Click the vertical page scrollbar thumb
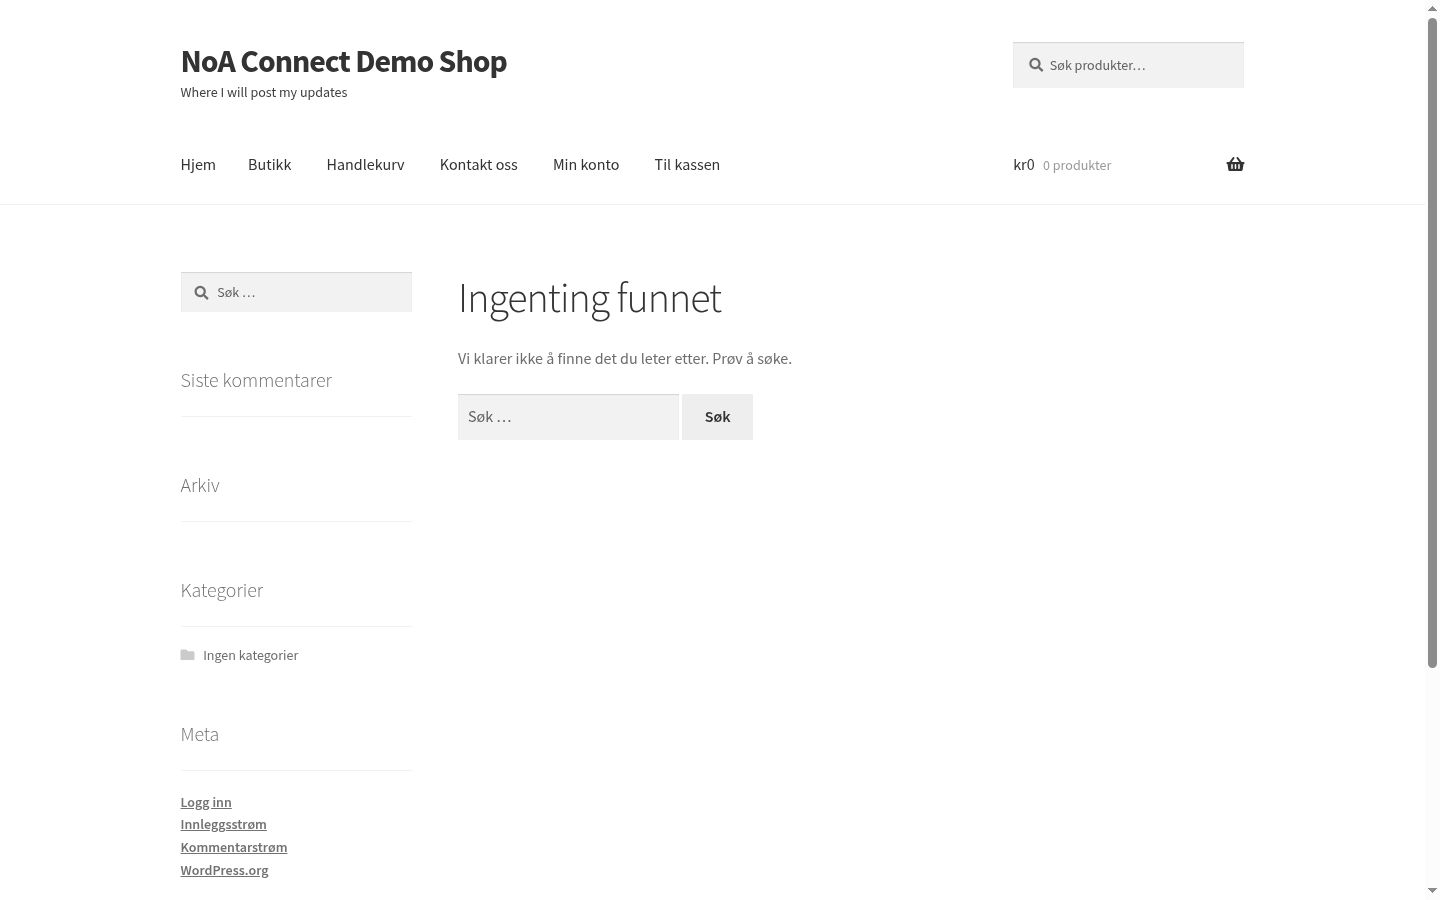This screenshot has width=1440, height=900. click(x=1432, y=342)
